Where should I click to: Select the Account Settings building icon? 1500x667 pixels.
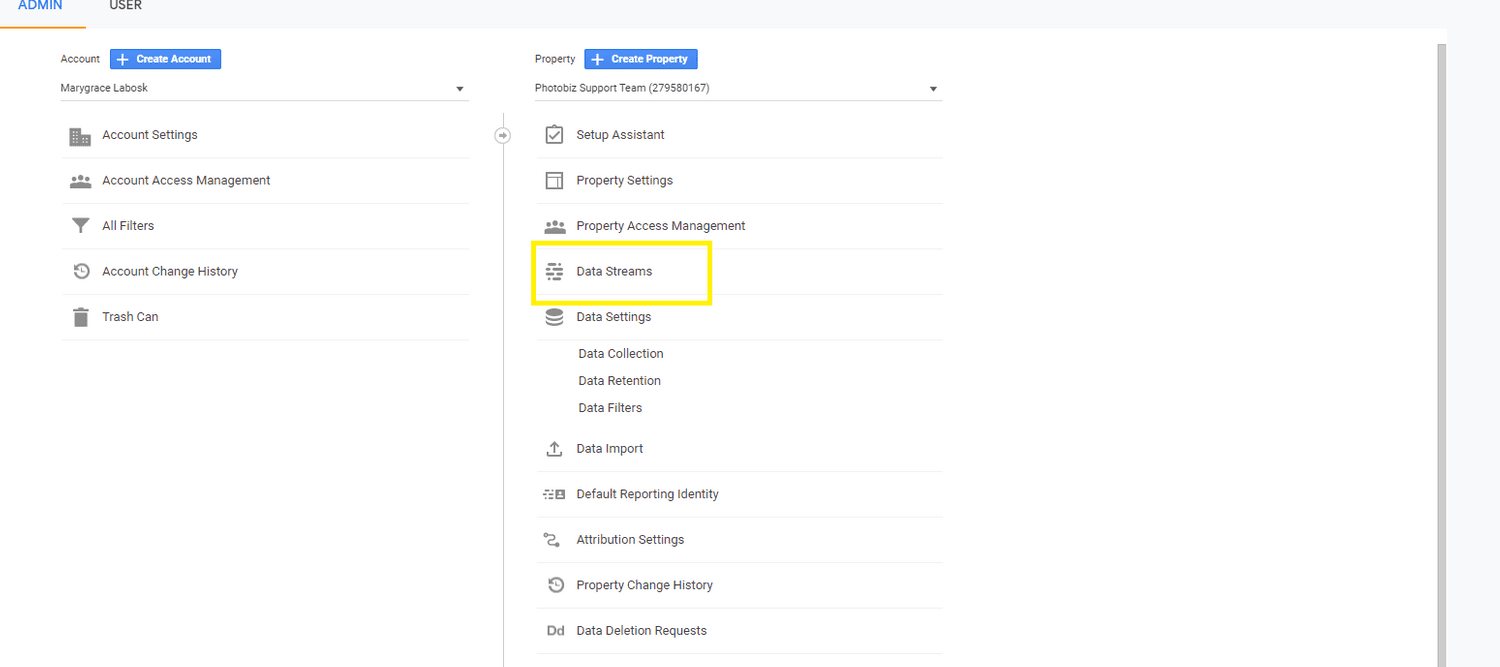80,135
